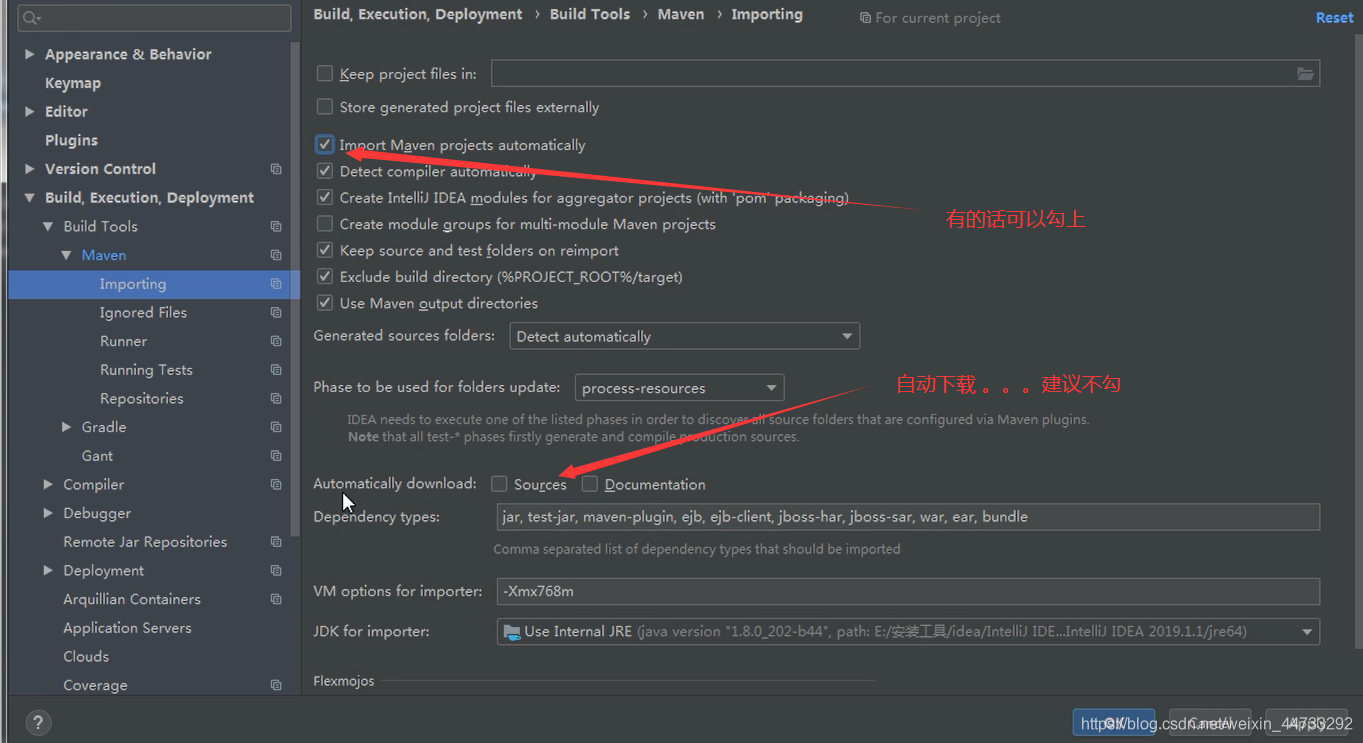Click Maven in the breadcrumb path
Screen dimensions: 1363x743
(x=681, y=14)
